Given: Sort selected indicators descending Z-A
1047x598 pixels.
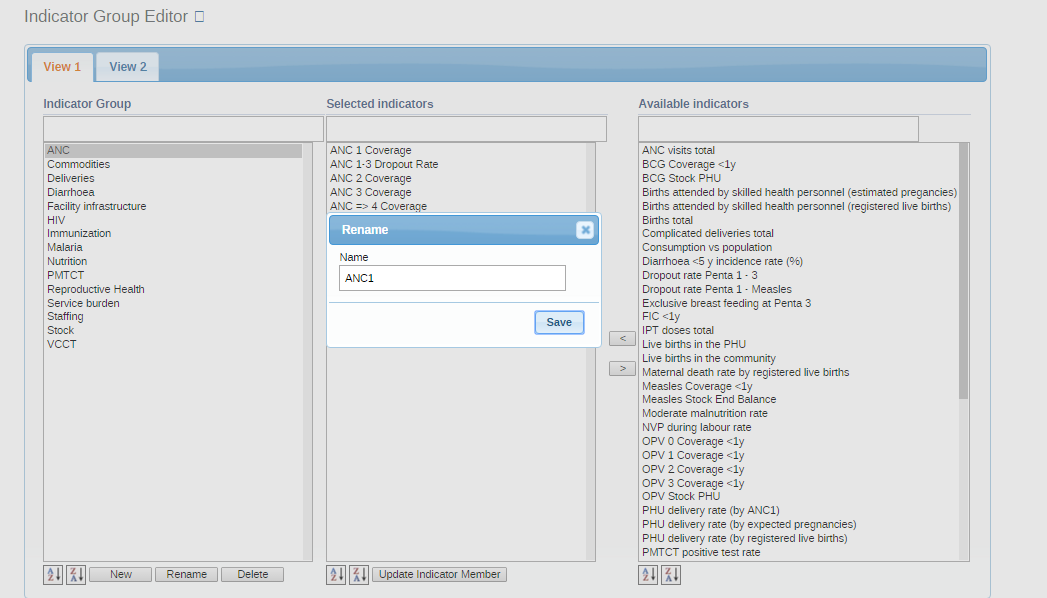Looking at the screenshot, I should pos(359,575).
